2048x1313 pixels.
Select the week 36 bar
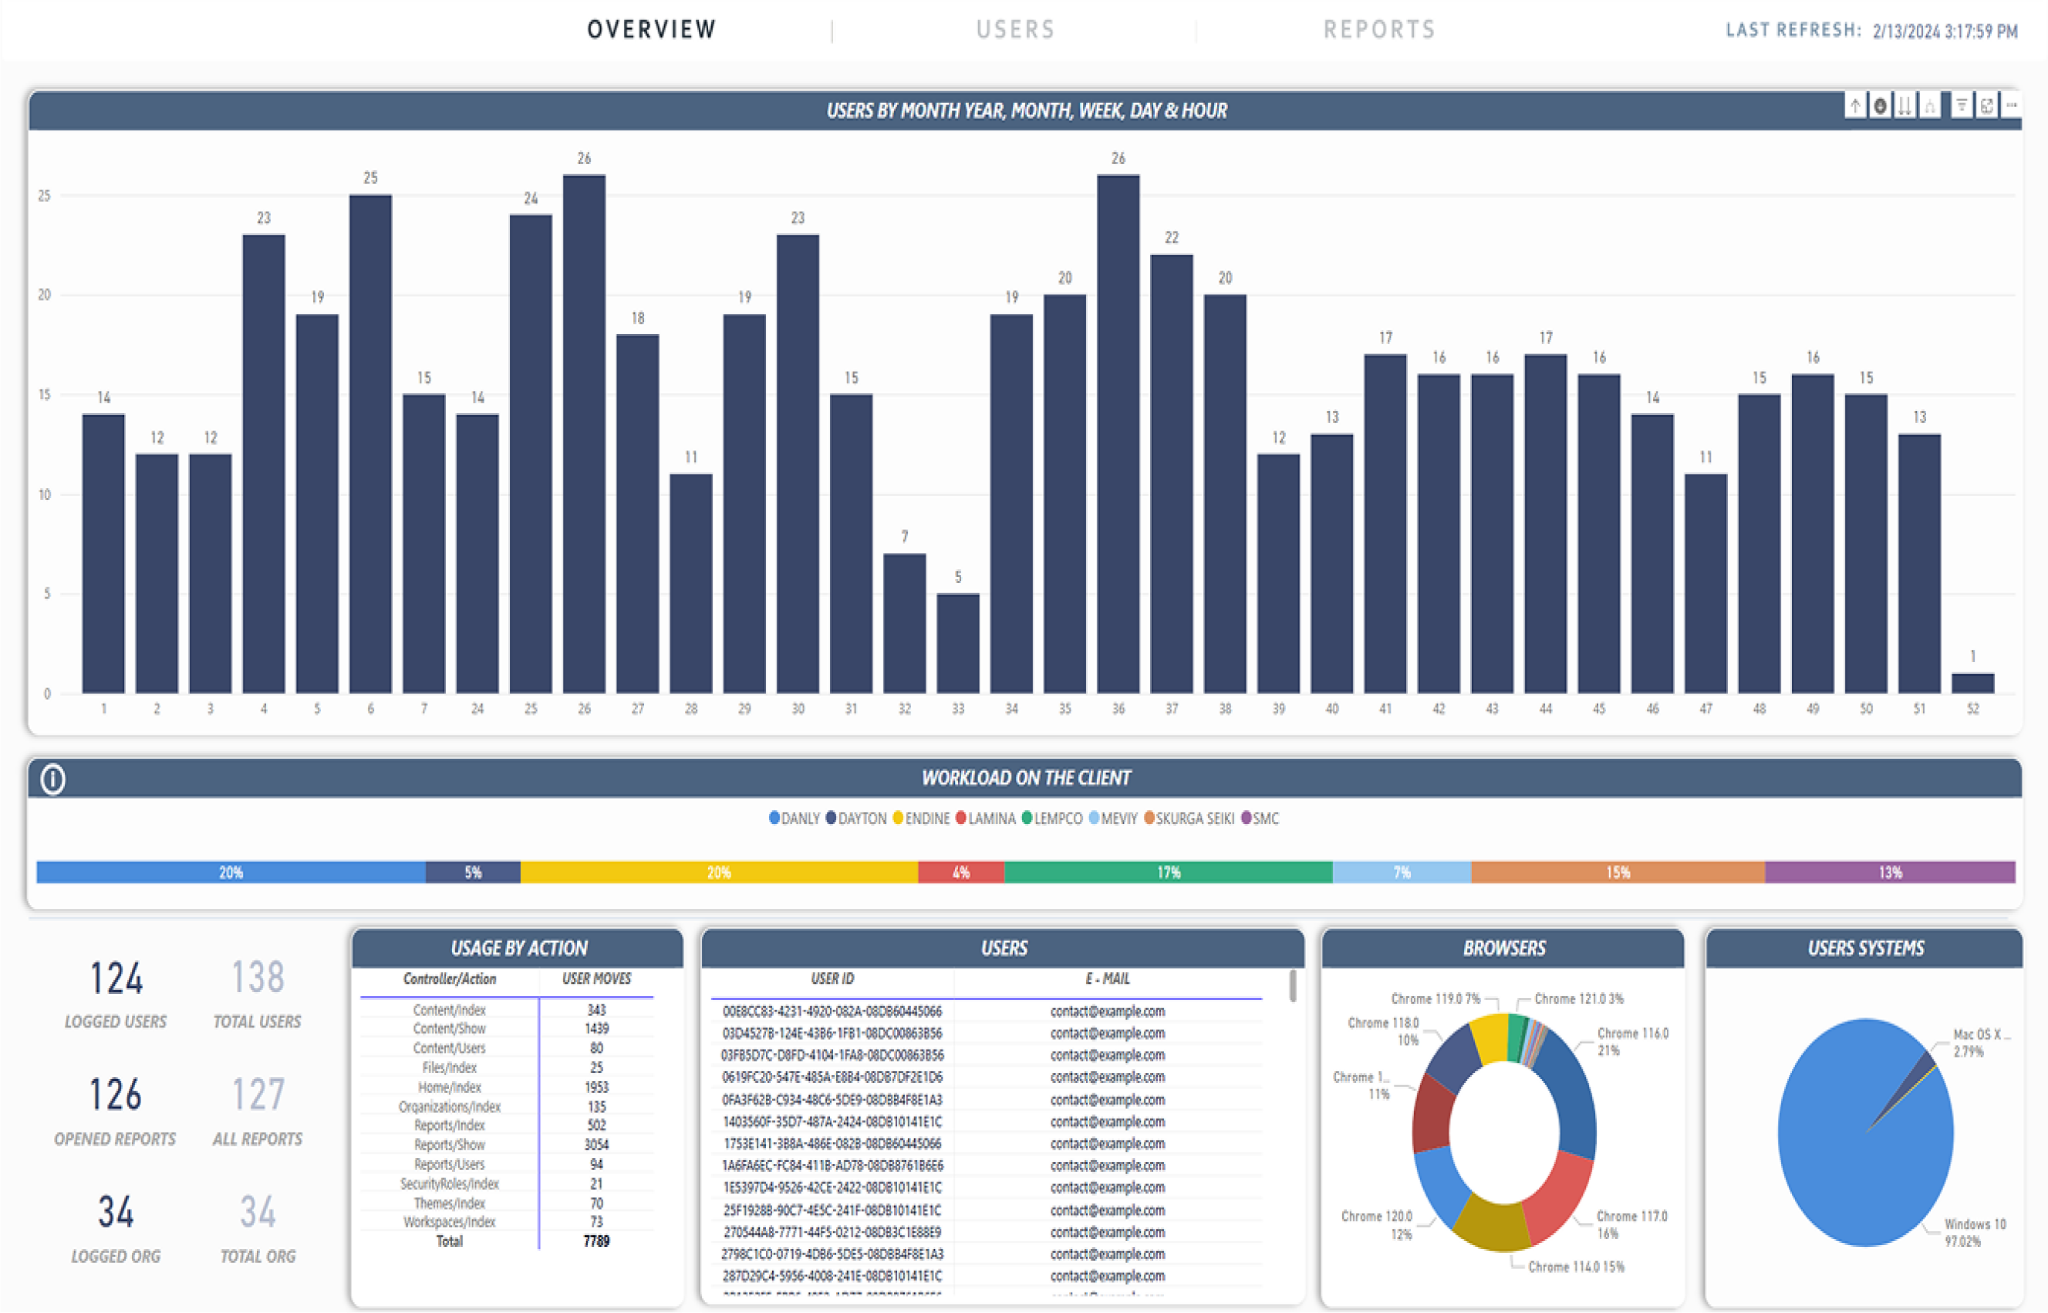click(x=1118, y=433)
